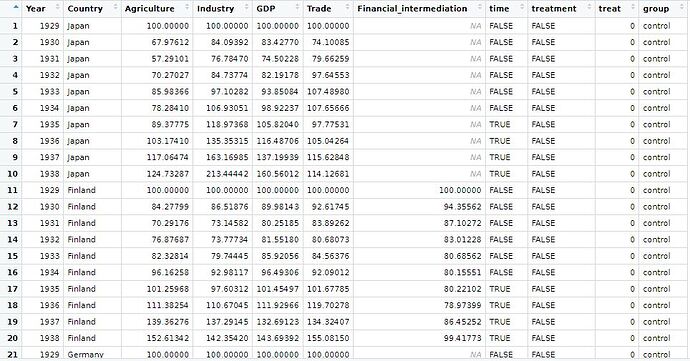Click Trade value 155.08150
Viewport: 690px width, 361px height.
[328, 338]
